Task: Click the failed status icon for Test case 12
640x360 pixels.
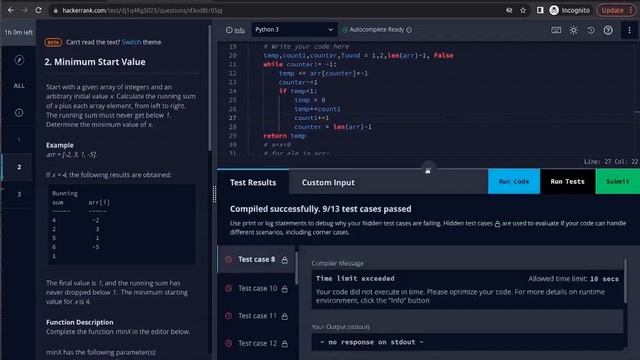Action: click(x=229, y=343)
